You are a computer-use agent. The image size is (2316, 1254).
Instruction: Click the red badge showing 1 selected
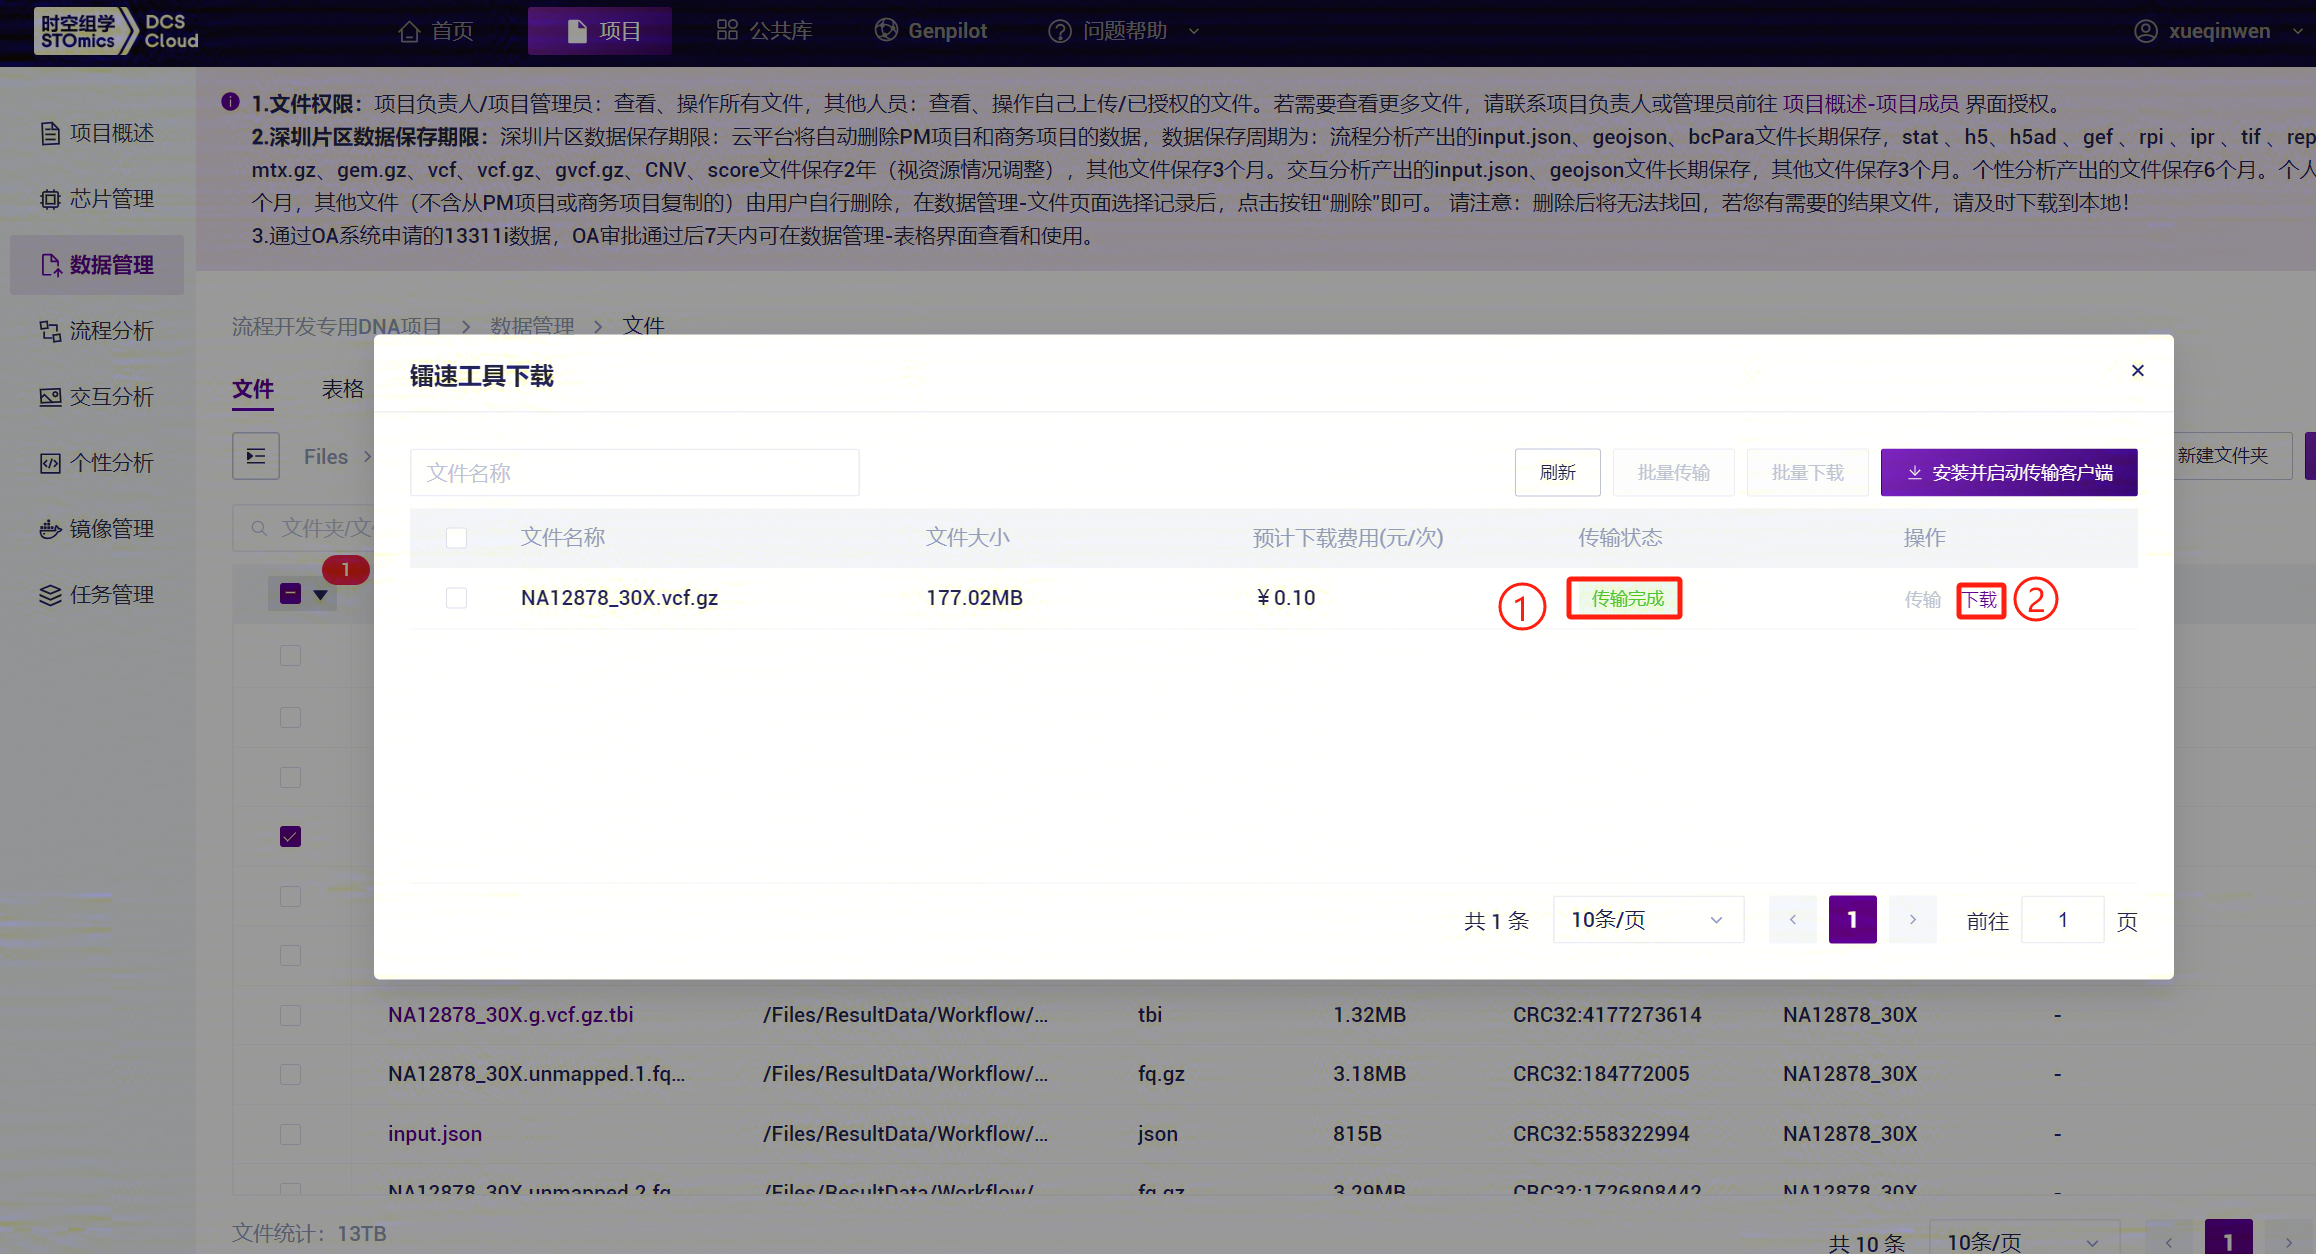(346, 569)
